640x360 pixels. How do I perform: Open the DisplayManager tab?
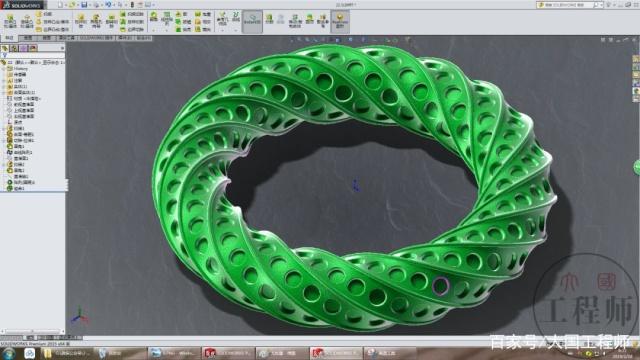[33, 48]
